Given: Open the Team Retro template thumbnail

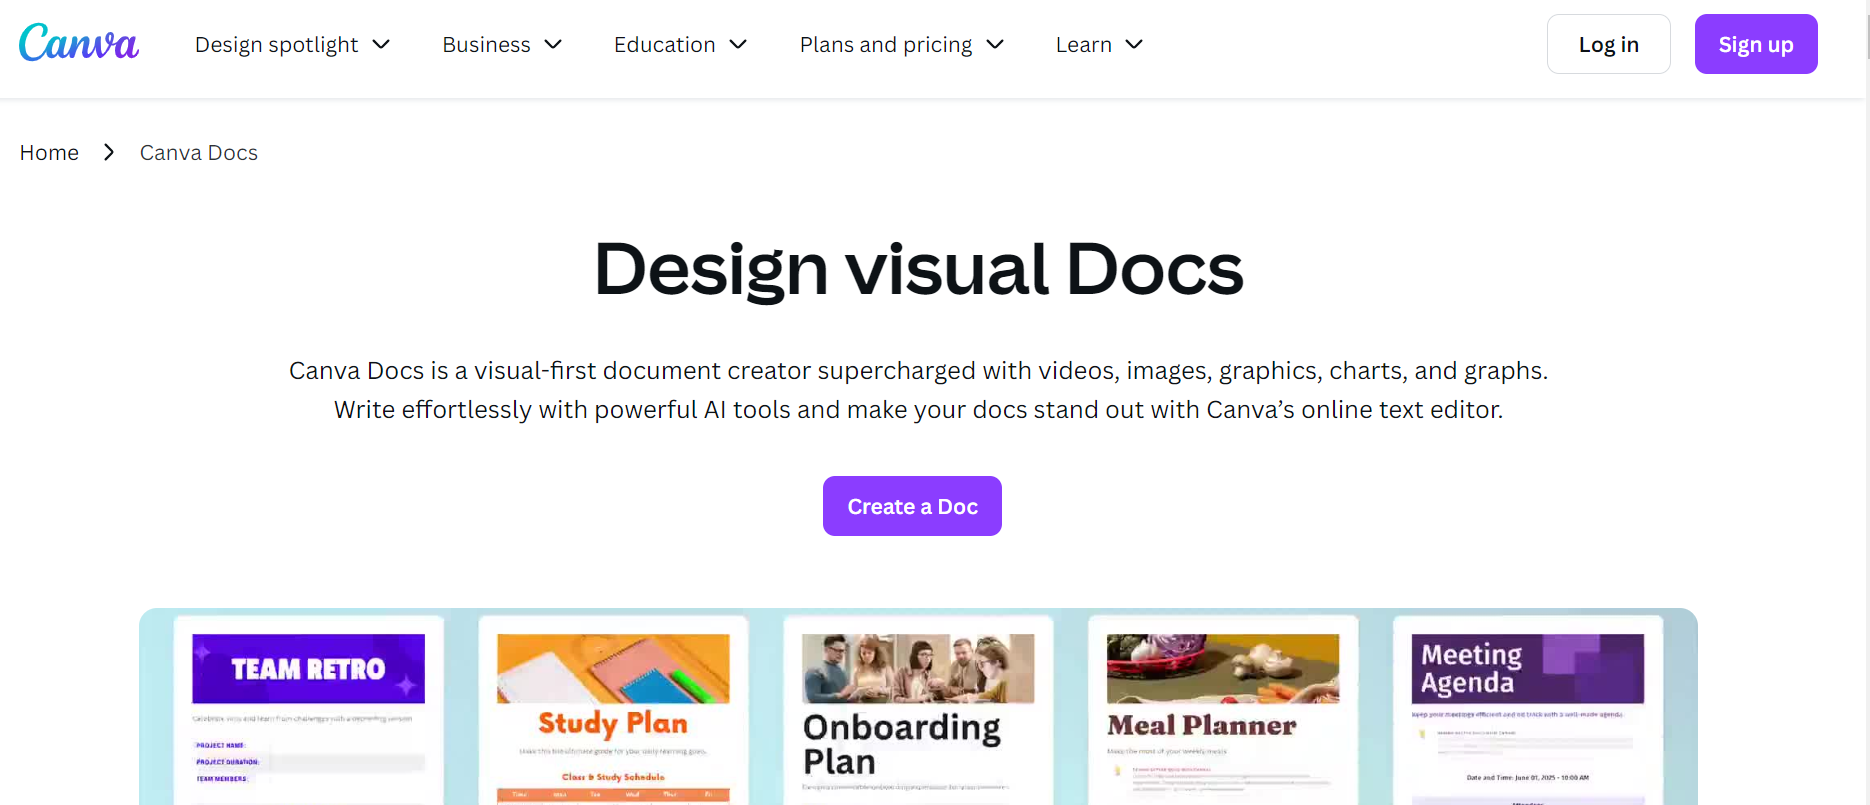Looking at the screenshot, I should click(x=309, y=710).
